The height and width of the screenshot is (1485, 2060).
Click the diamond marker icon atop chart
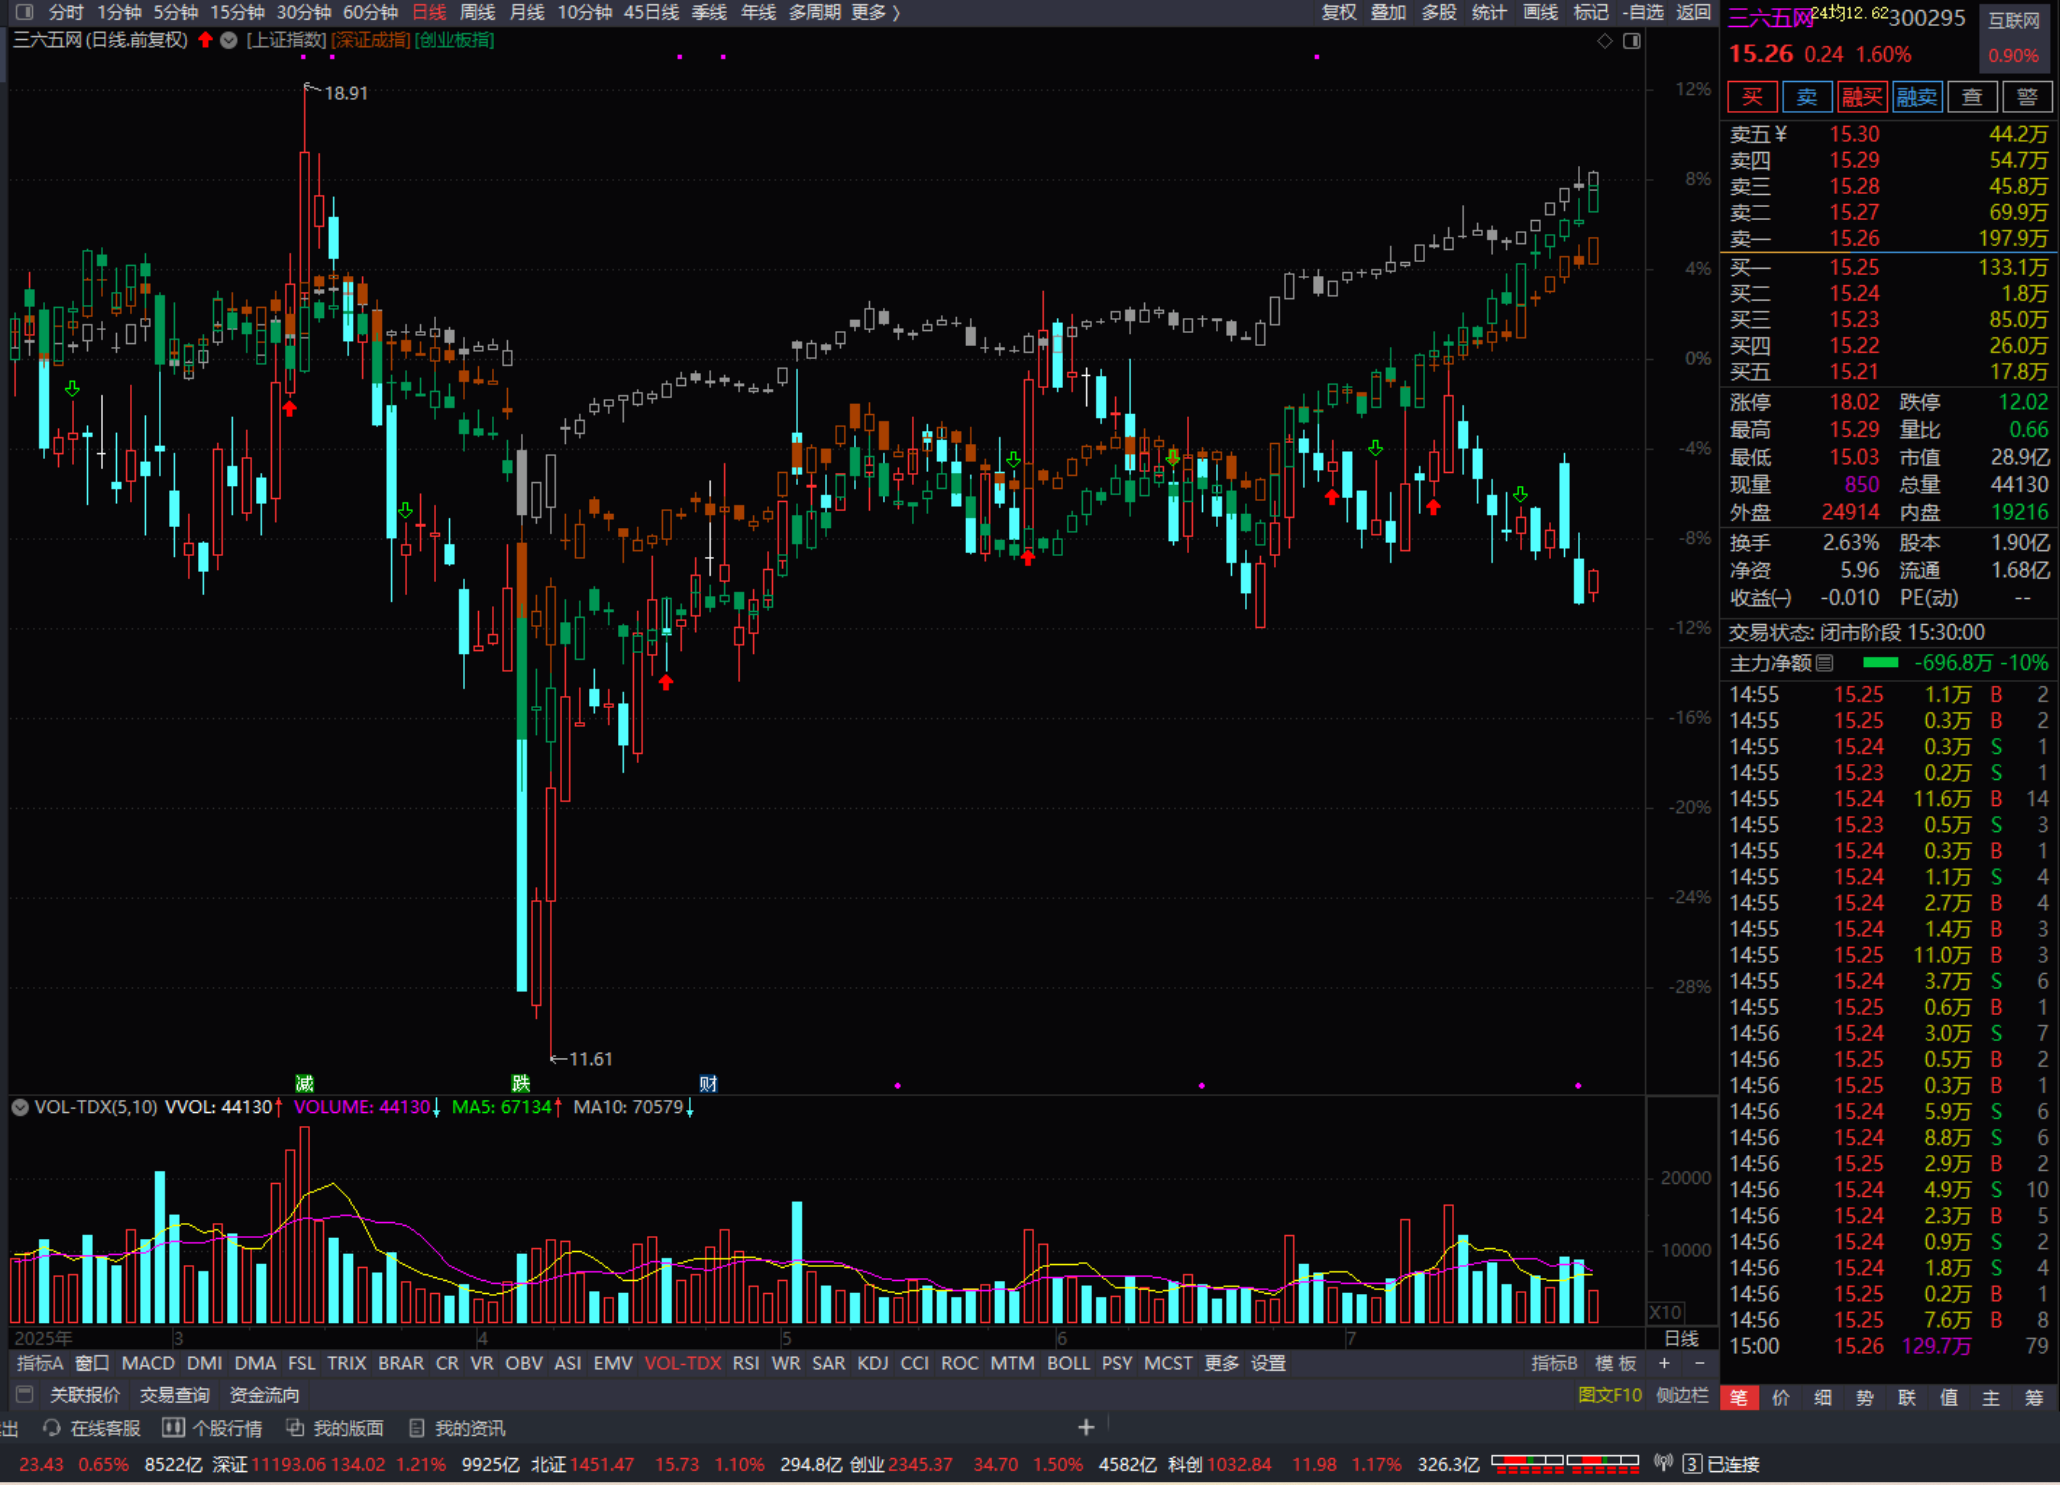(x=1604, y=41)
